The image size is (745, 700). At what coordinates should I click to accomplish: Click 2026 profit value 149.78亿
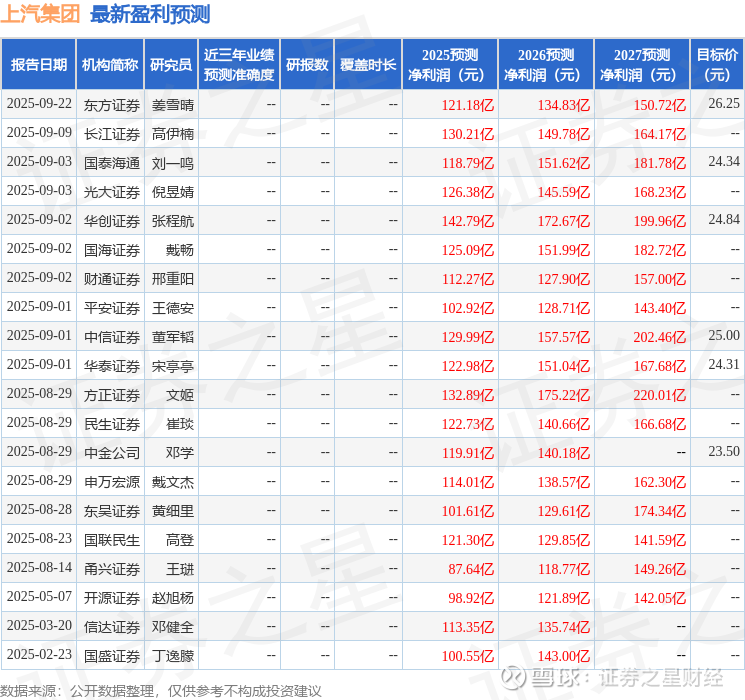point(564,134)
